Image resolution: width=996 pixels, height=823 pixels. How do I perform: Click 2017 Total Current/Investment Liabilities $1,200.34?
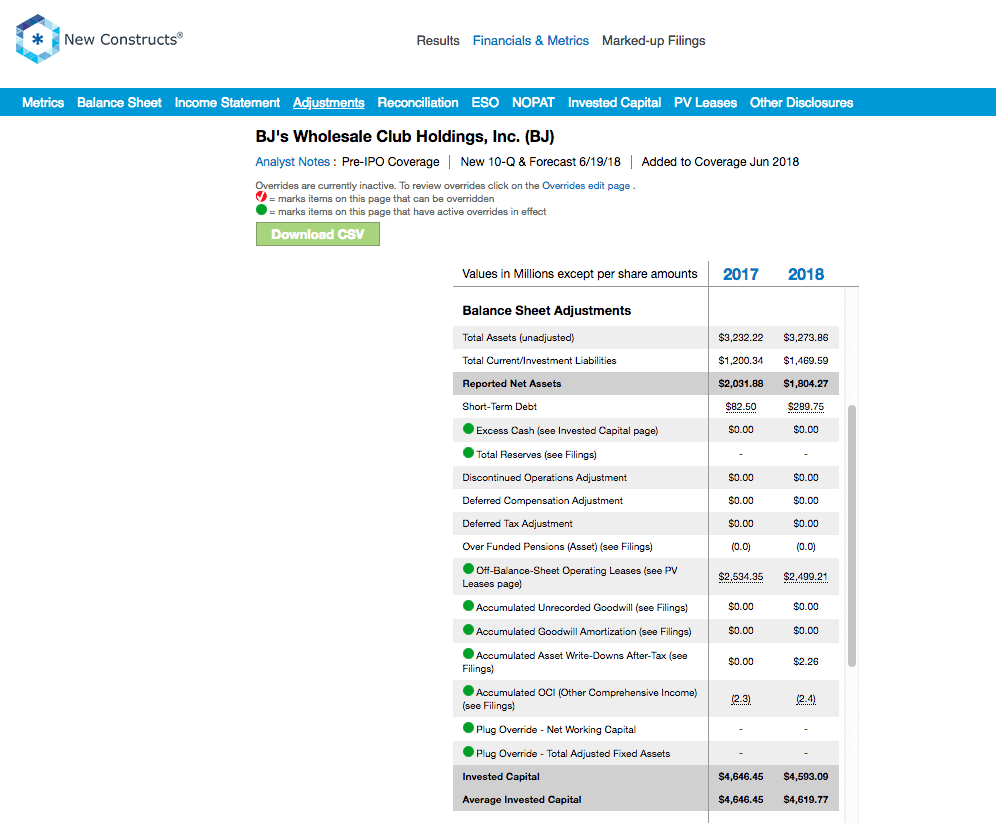point(741,361)
